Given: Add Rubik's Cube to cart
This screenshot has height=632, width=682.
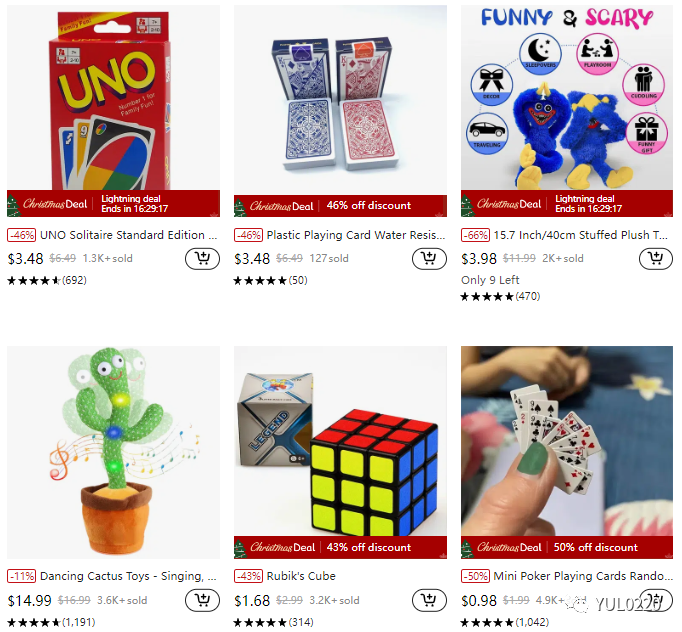Looking at the screenshot, I should tap(429, 600).
